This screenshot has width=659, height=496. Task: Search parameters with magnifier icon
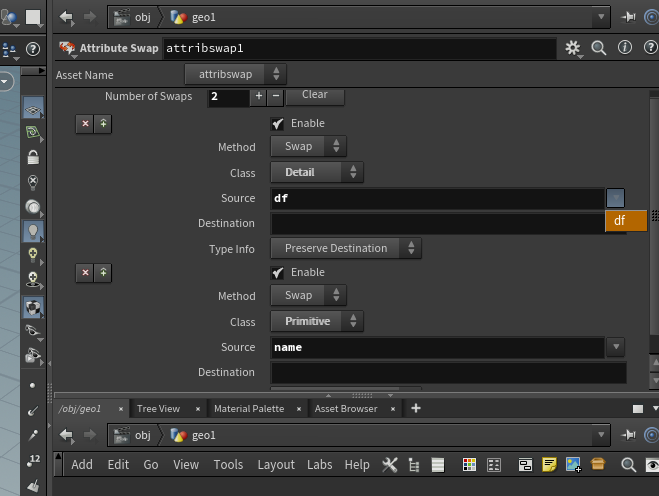[598, 48]
